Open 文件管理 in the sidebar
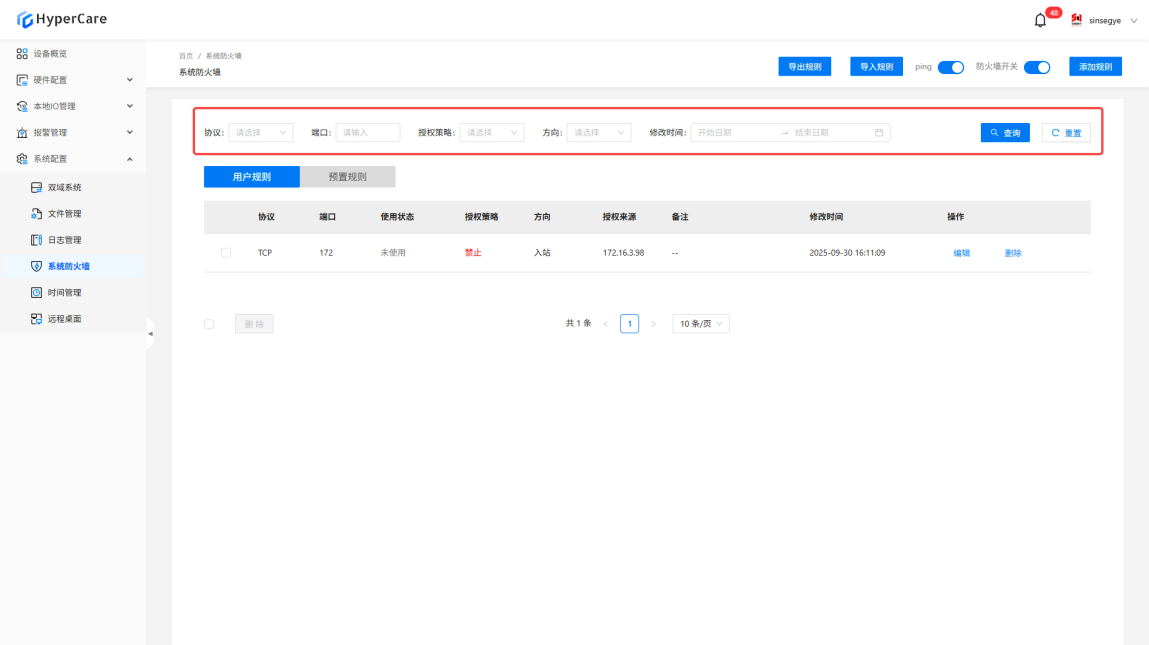The height and width of the screenshot is (645, 1149). (x=64, y=214)
